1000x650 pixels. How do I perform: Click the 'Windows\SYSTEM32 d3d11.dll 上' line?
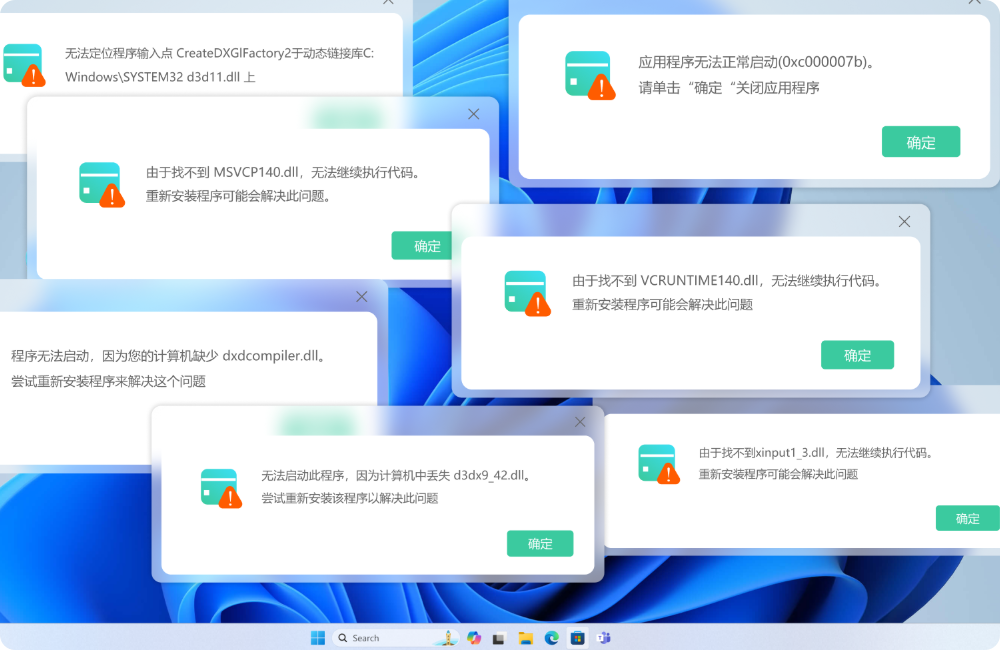click(x=160, y=77)
